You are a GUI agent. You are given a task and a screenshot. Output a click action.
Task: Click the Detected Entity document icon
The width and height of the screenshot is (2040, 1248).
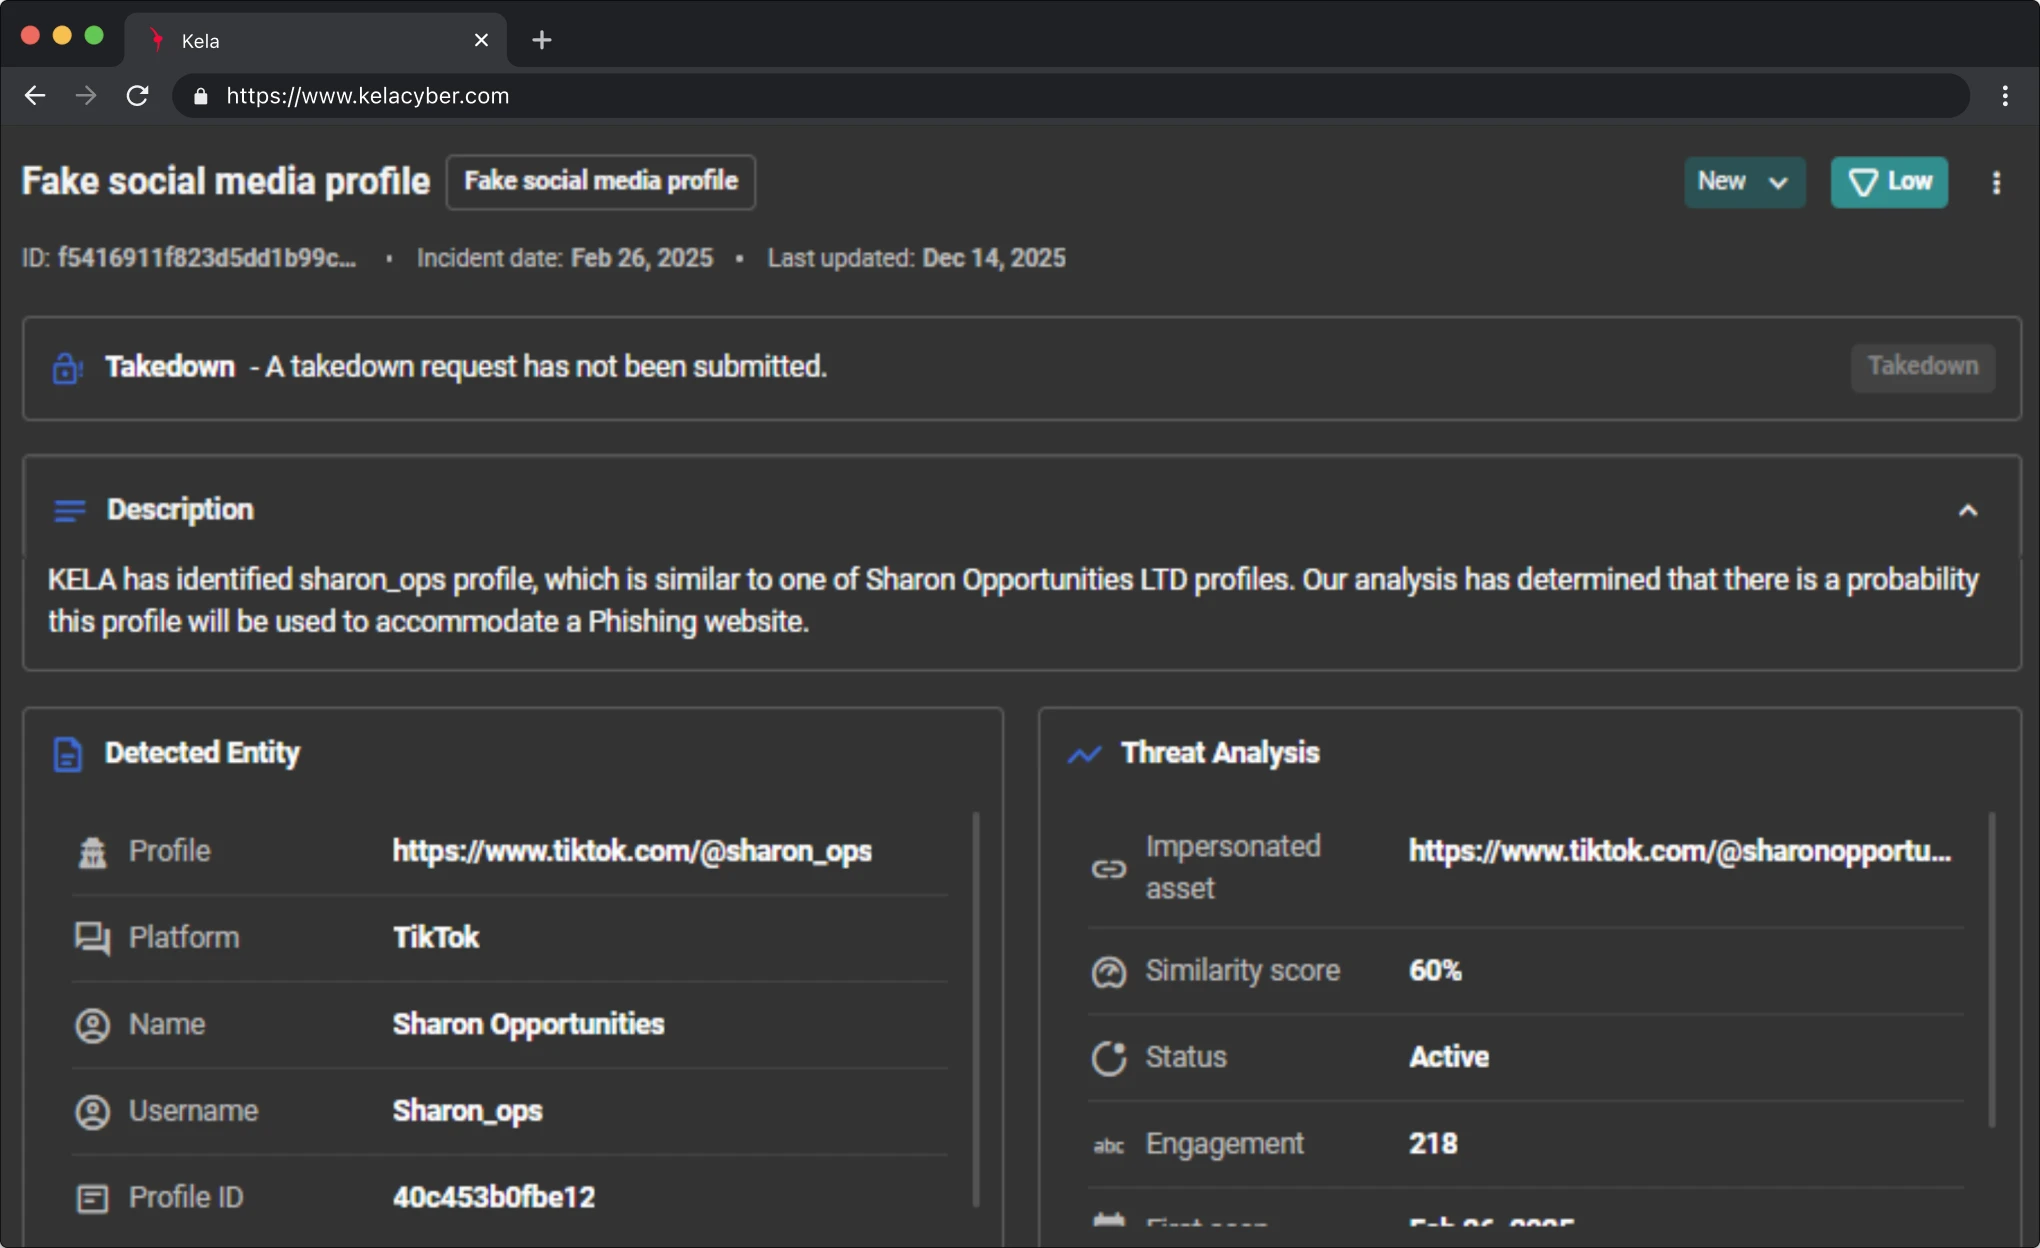point(67,754)
